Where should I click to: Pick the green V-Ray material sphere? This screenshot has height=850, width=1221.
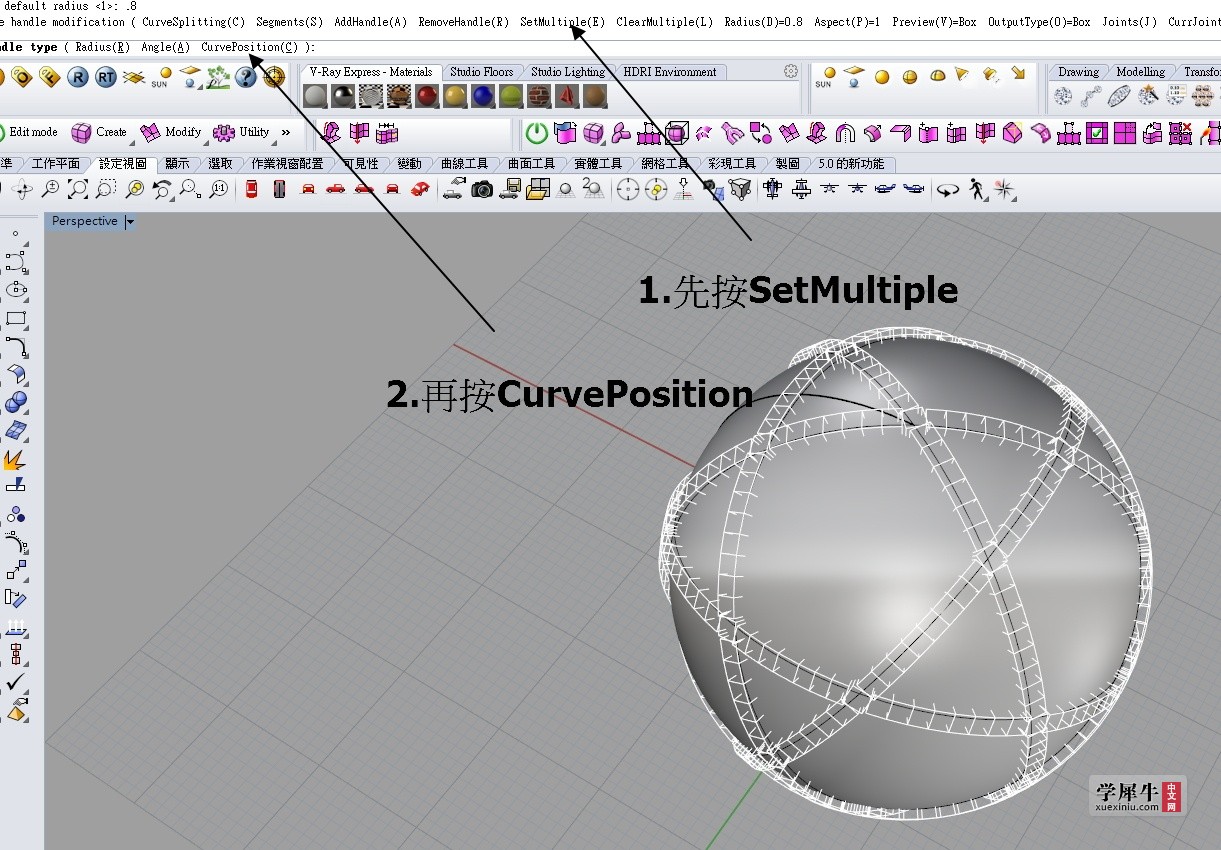tap(511, 96)
